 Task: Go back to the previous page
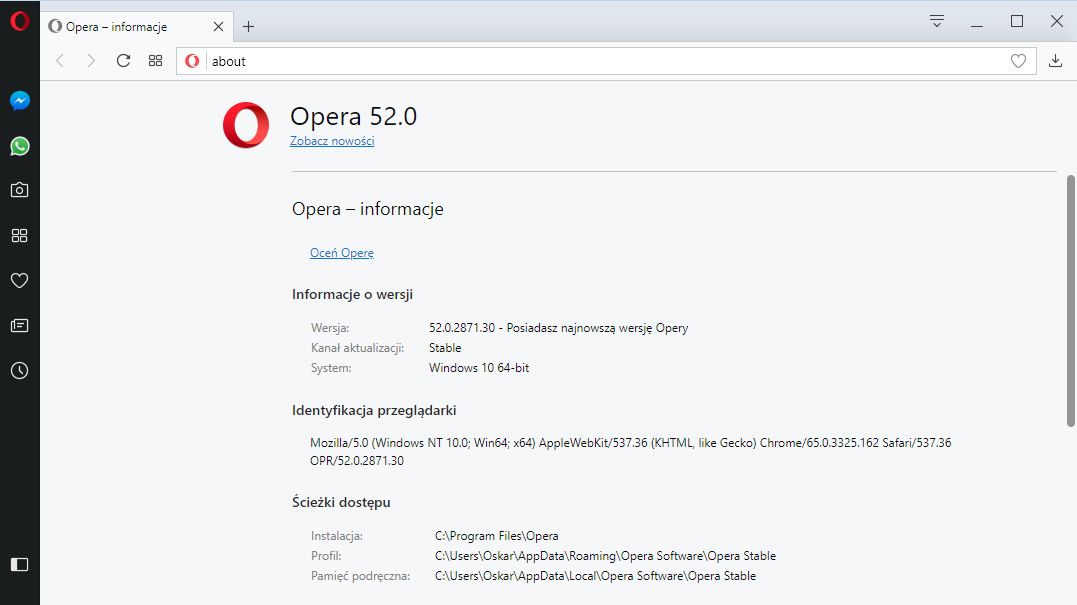[x=60, y=61]
